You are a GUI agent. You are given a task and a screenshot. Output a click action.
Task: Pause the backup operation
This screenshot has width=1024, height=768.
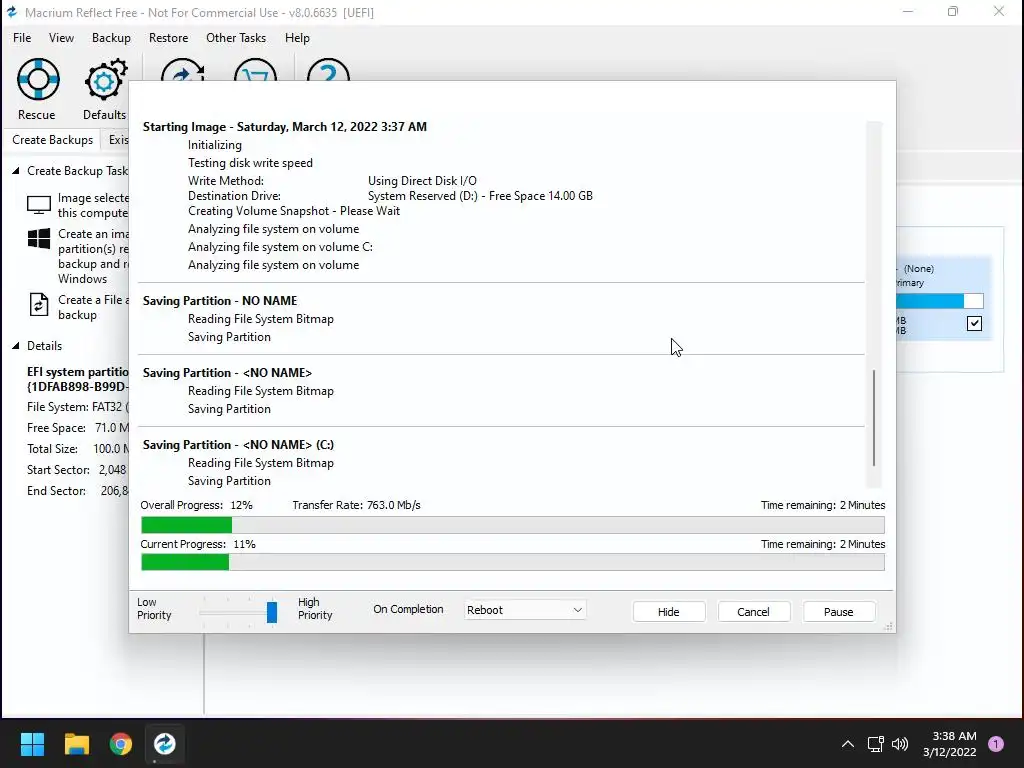(839, 612)
